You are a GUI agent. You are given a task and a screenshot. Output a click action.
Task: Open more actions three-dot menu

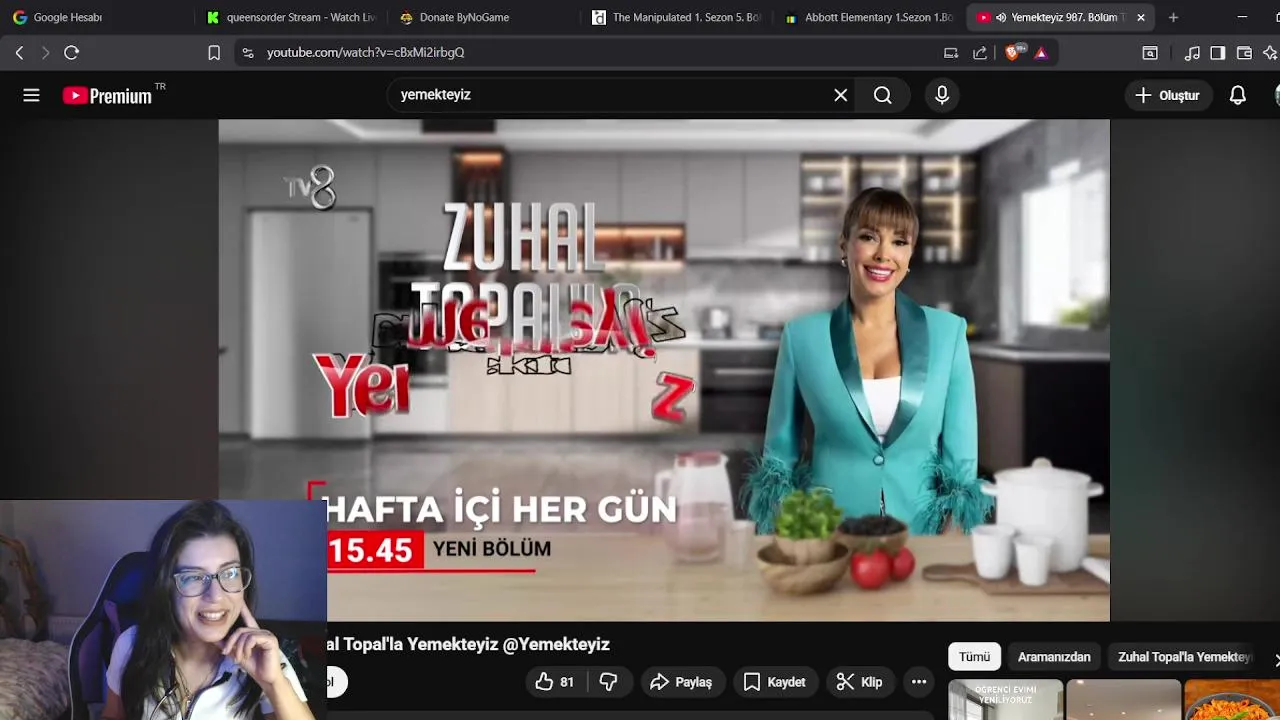point(919,682)
